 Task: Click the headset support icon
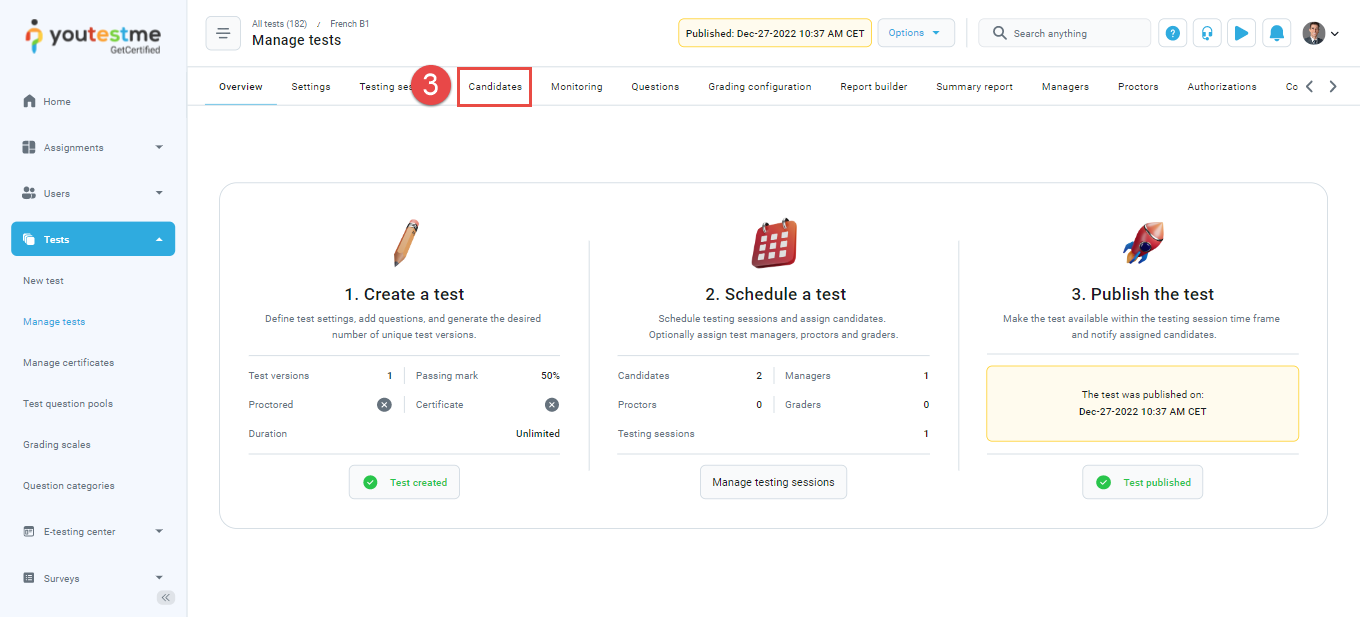pyautogui.click(x=1207, y=33)
